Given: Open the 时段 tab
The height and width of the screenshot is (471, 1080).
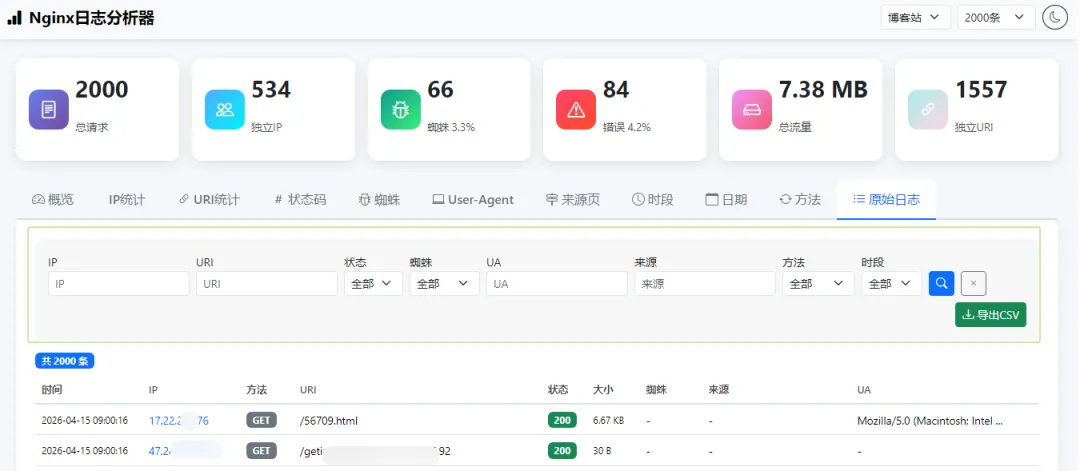Looking at the screenshot, I should coord(652,200).
